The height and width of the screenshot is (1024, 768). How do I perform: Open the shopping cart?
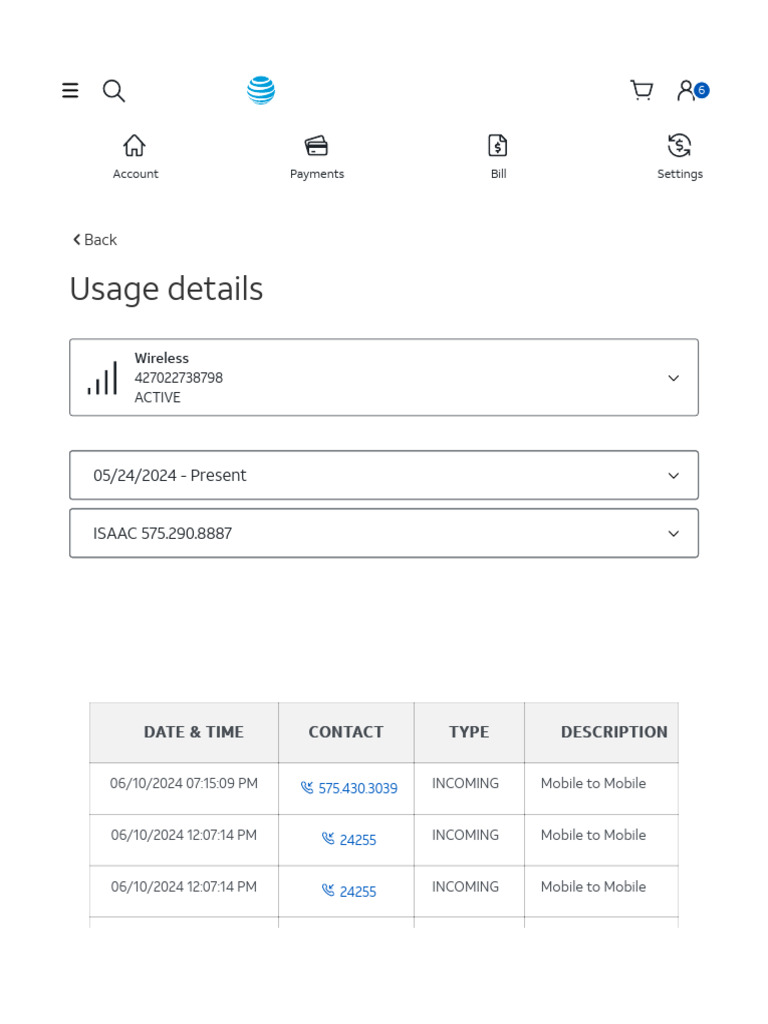[x=641, y=90]
